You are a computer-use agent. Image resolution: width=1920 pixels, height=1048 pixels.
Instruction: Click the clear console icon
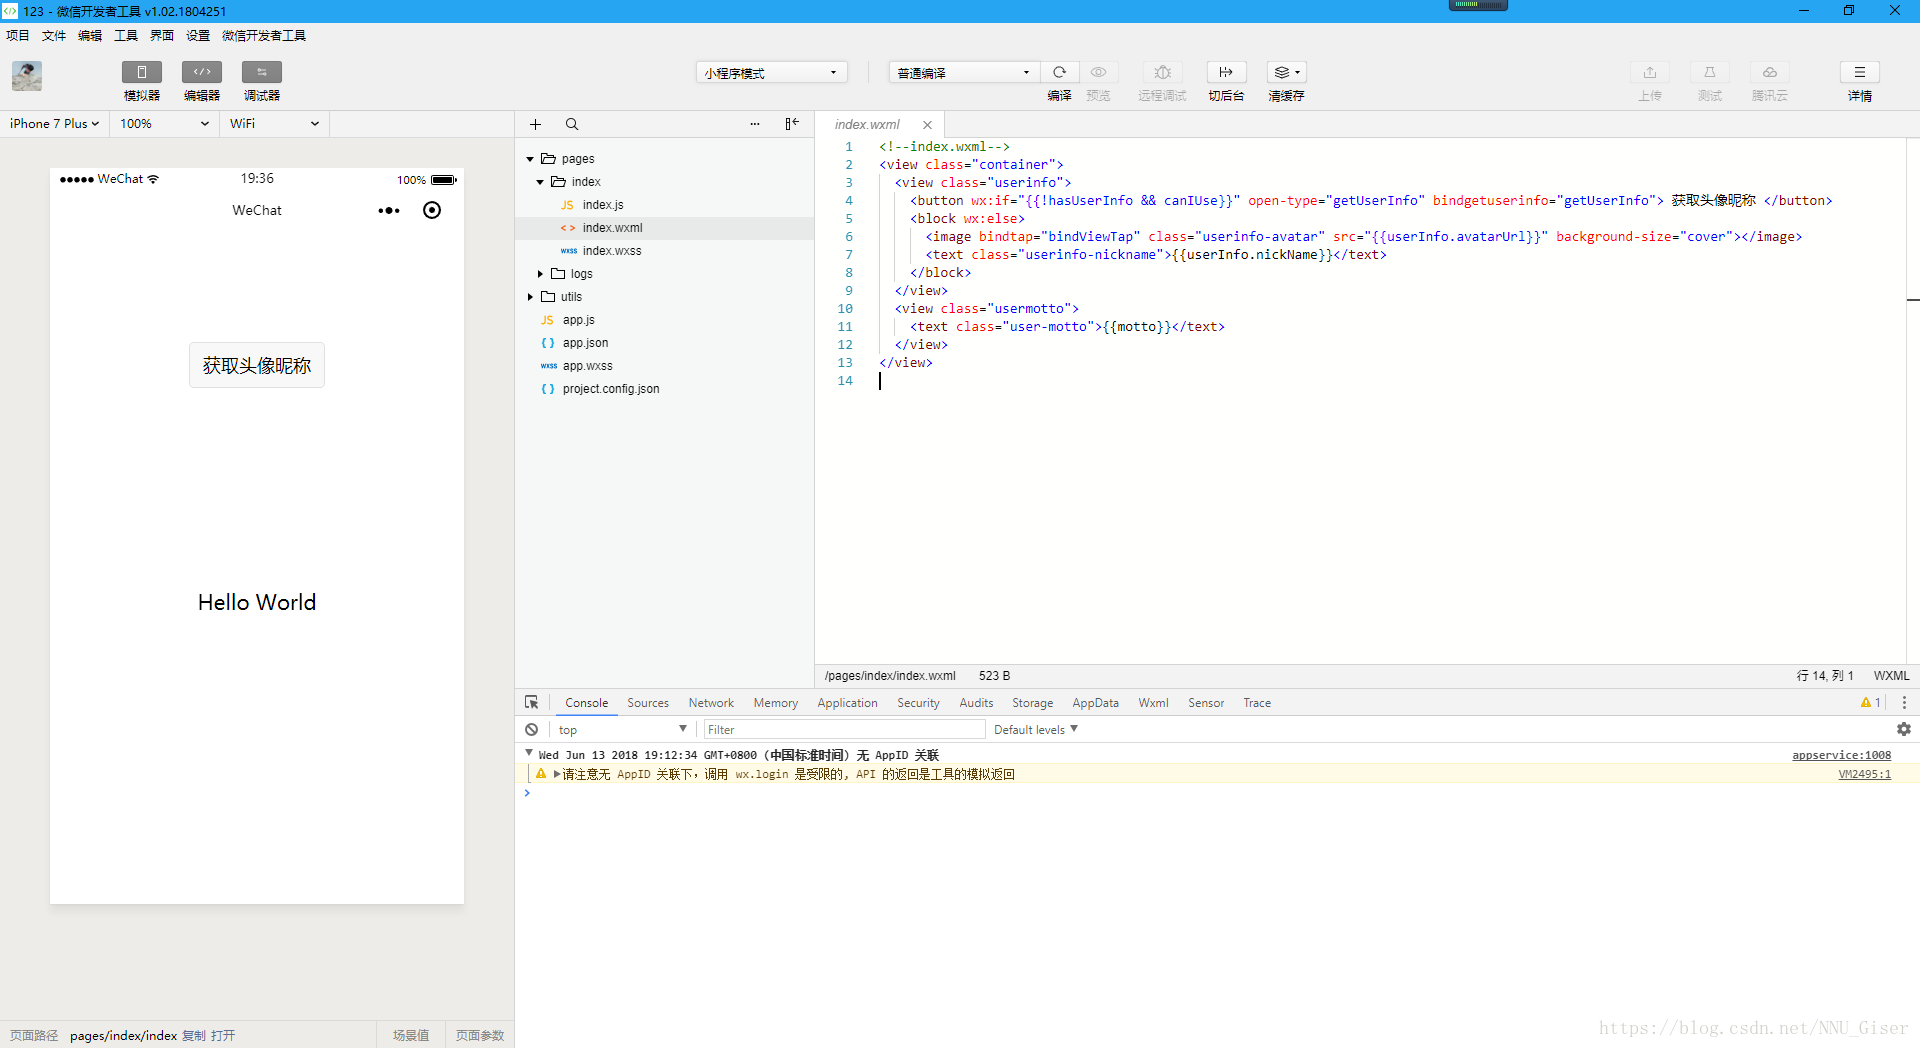click(x=532, y=730)
